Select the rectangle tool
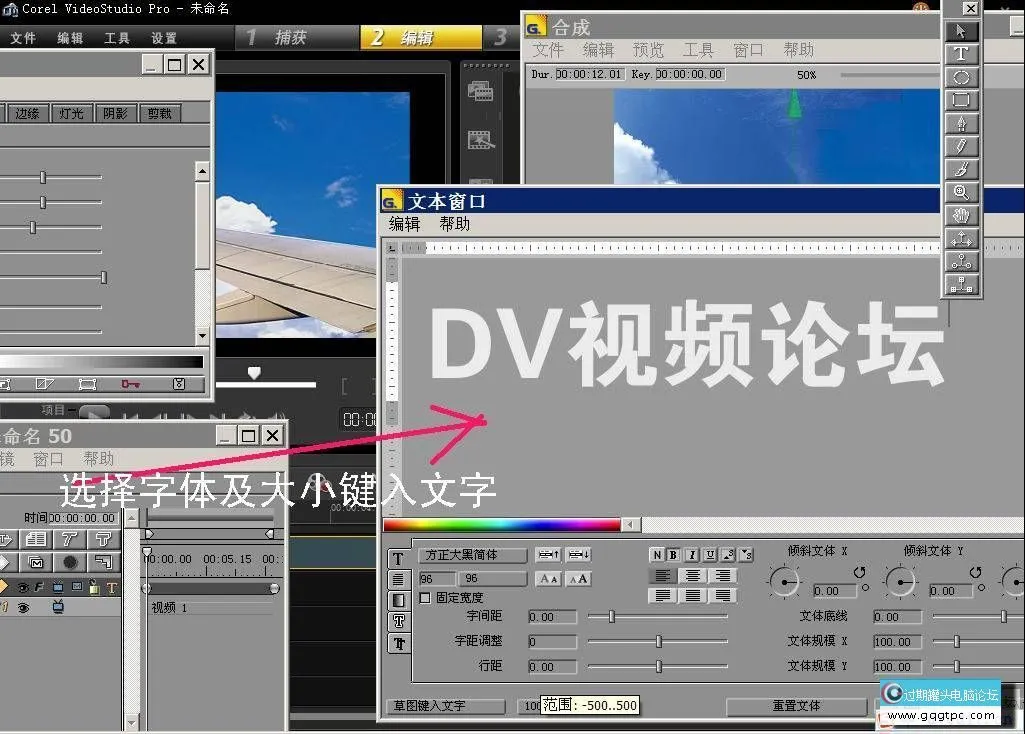Screen dimensions: 1025x734 [961, 100]
